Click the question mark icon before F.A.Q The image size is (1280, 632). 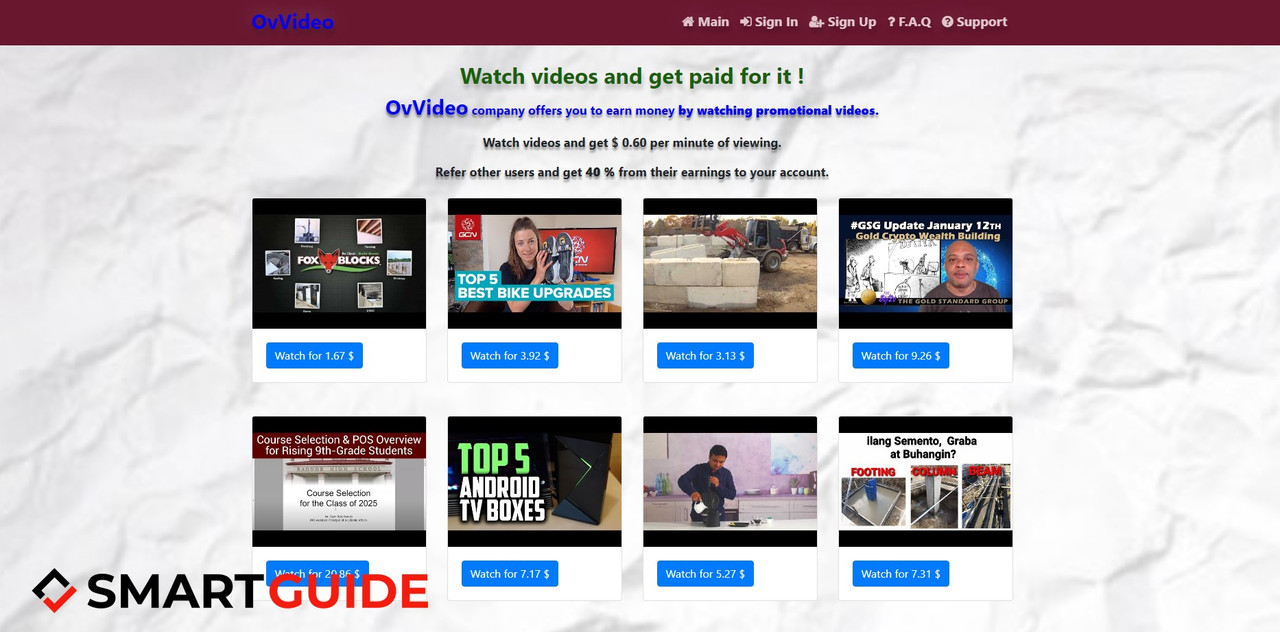tap(891, 22)
